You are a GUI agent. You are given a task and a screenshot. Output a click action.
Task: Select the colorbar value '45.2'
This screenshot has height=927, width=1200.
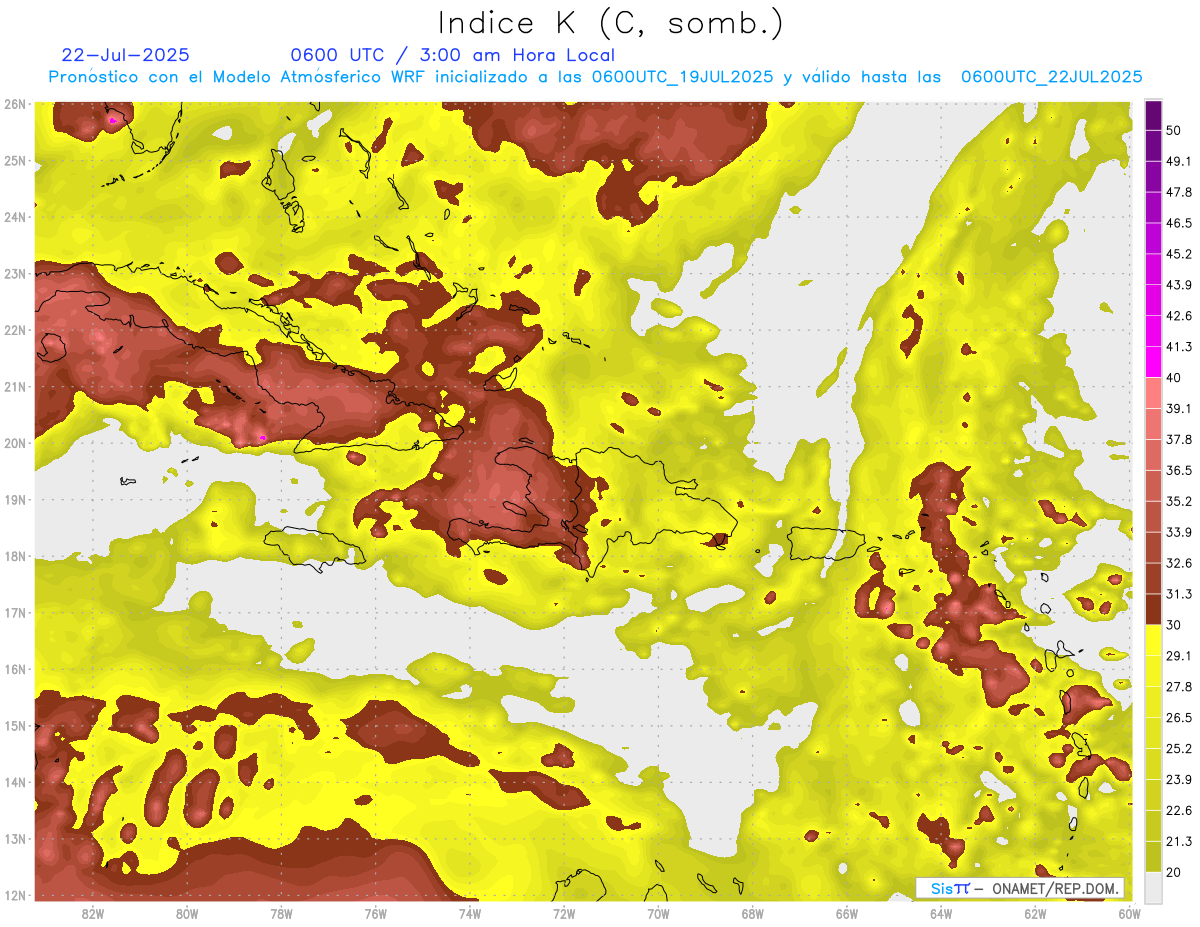pos(1179,254)
